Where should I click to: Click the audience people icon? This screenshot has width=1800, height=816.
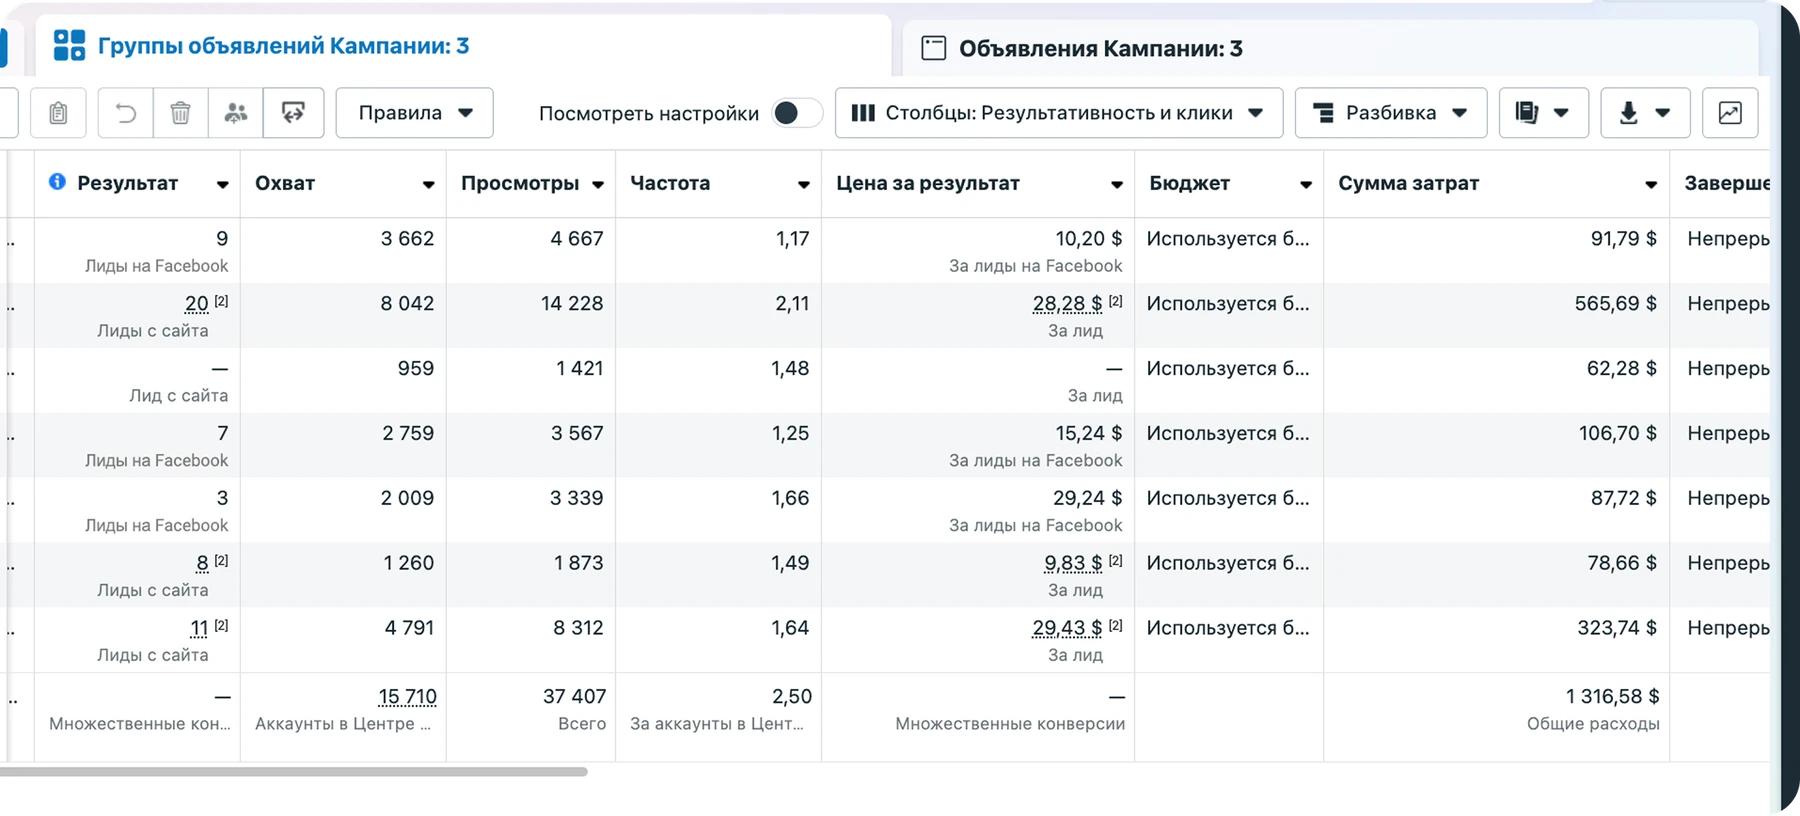236,113
